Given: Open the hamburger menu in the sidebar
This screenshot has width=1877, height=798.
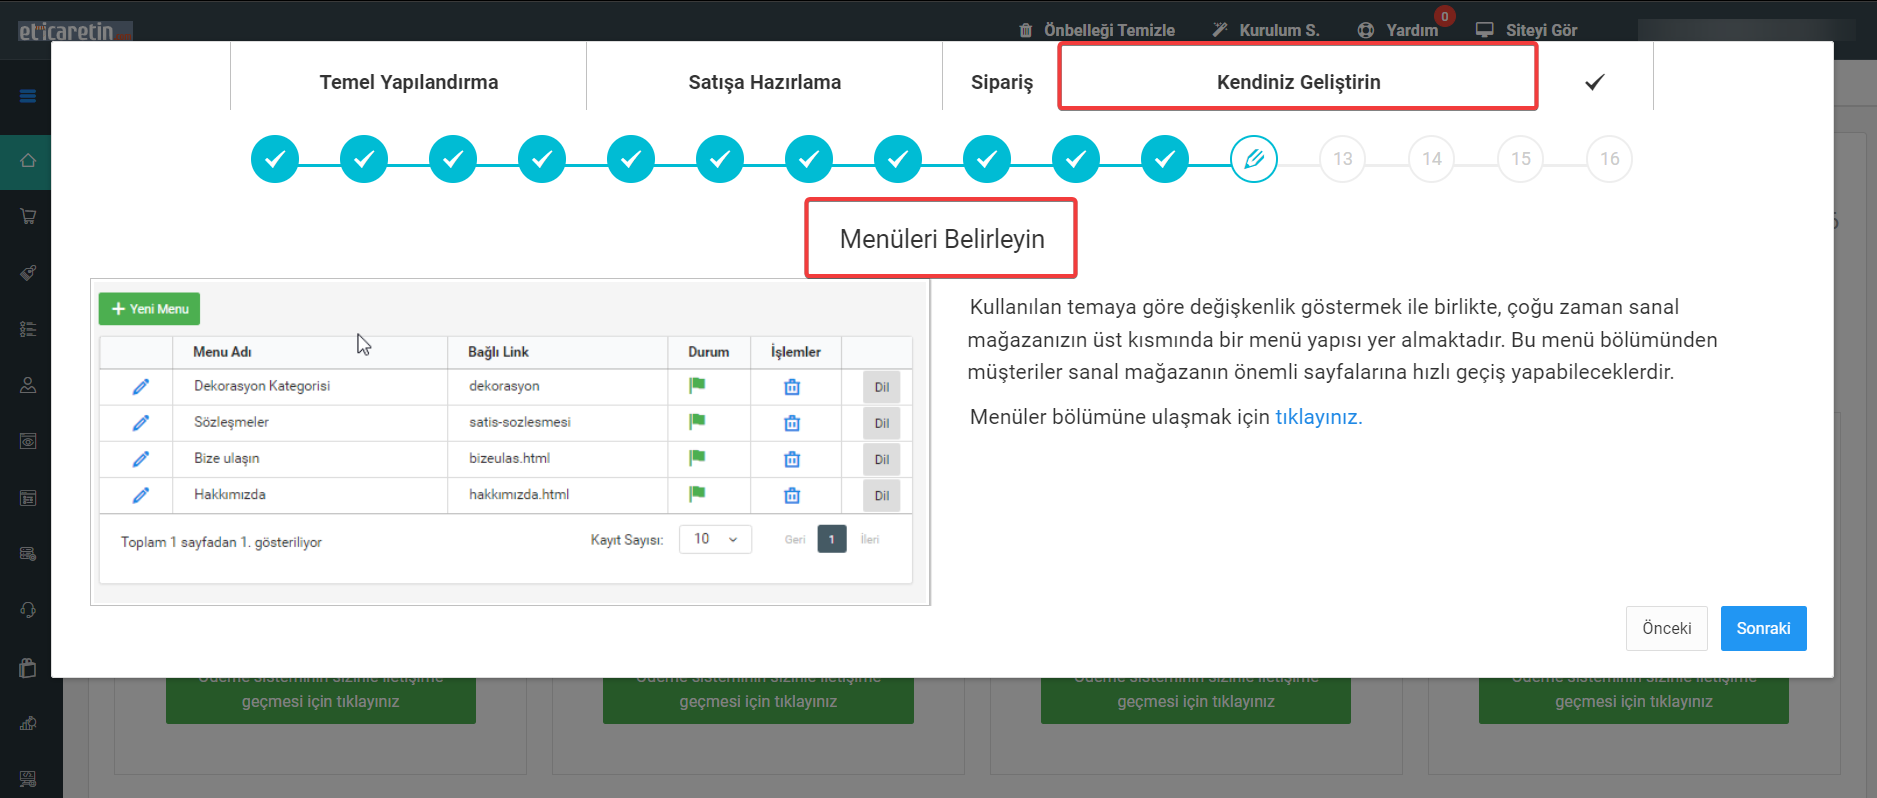Looking at the screenshot, I should tap(28, 96).
